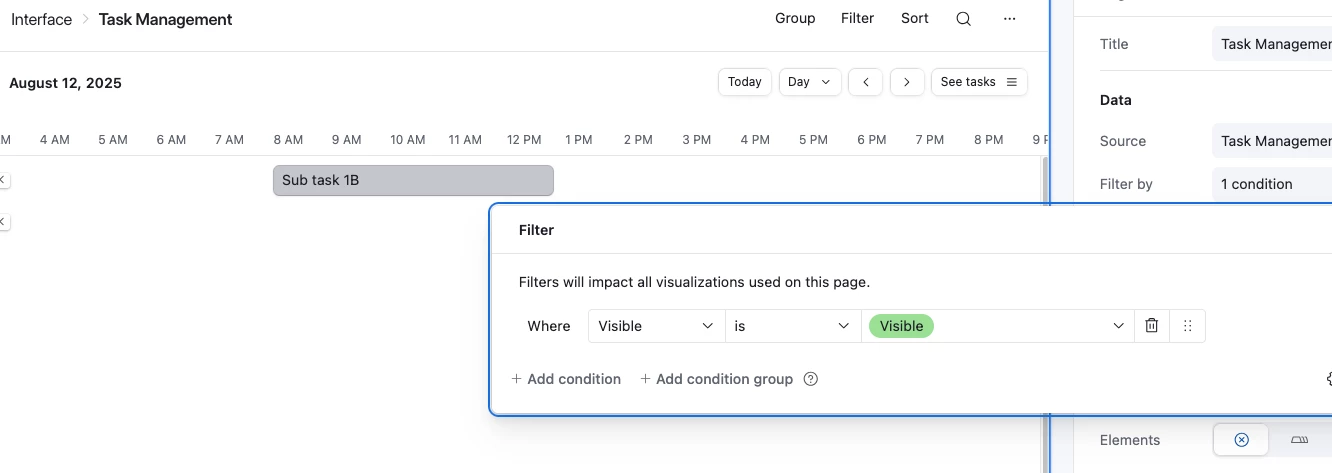The height and width of the screenshot is (473, 1332).
Task: Open the 'is' operator dropdown
Action: click(792, 326)
